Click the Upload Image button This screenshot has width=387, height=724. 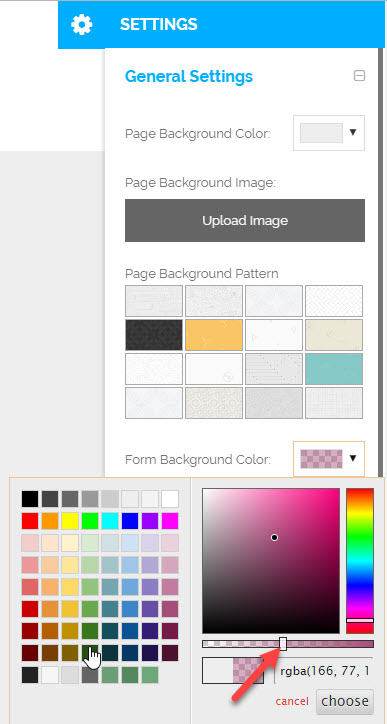(245, 220)
